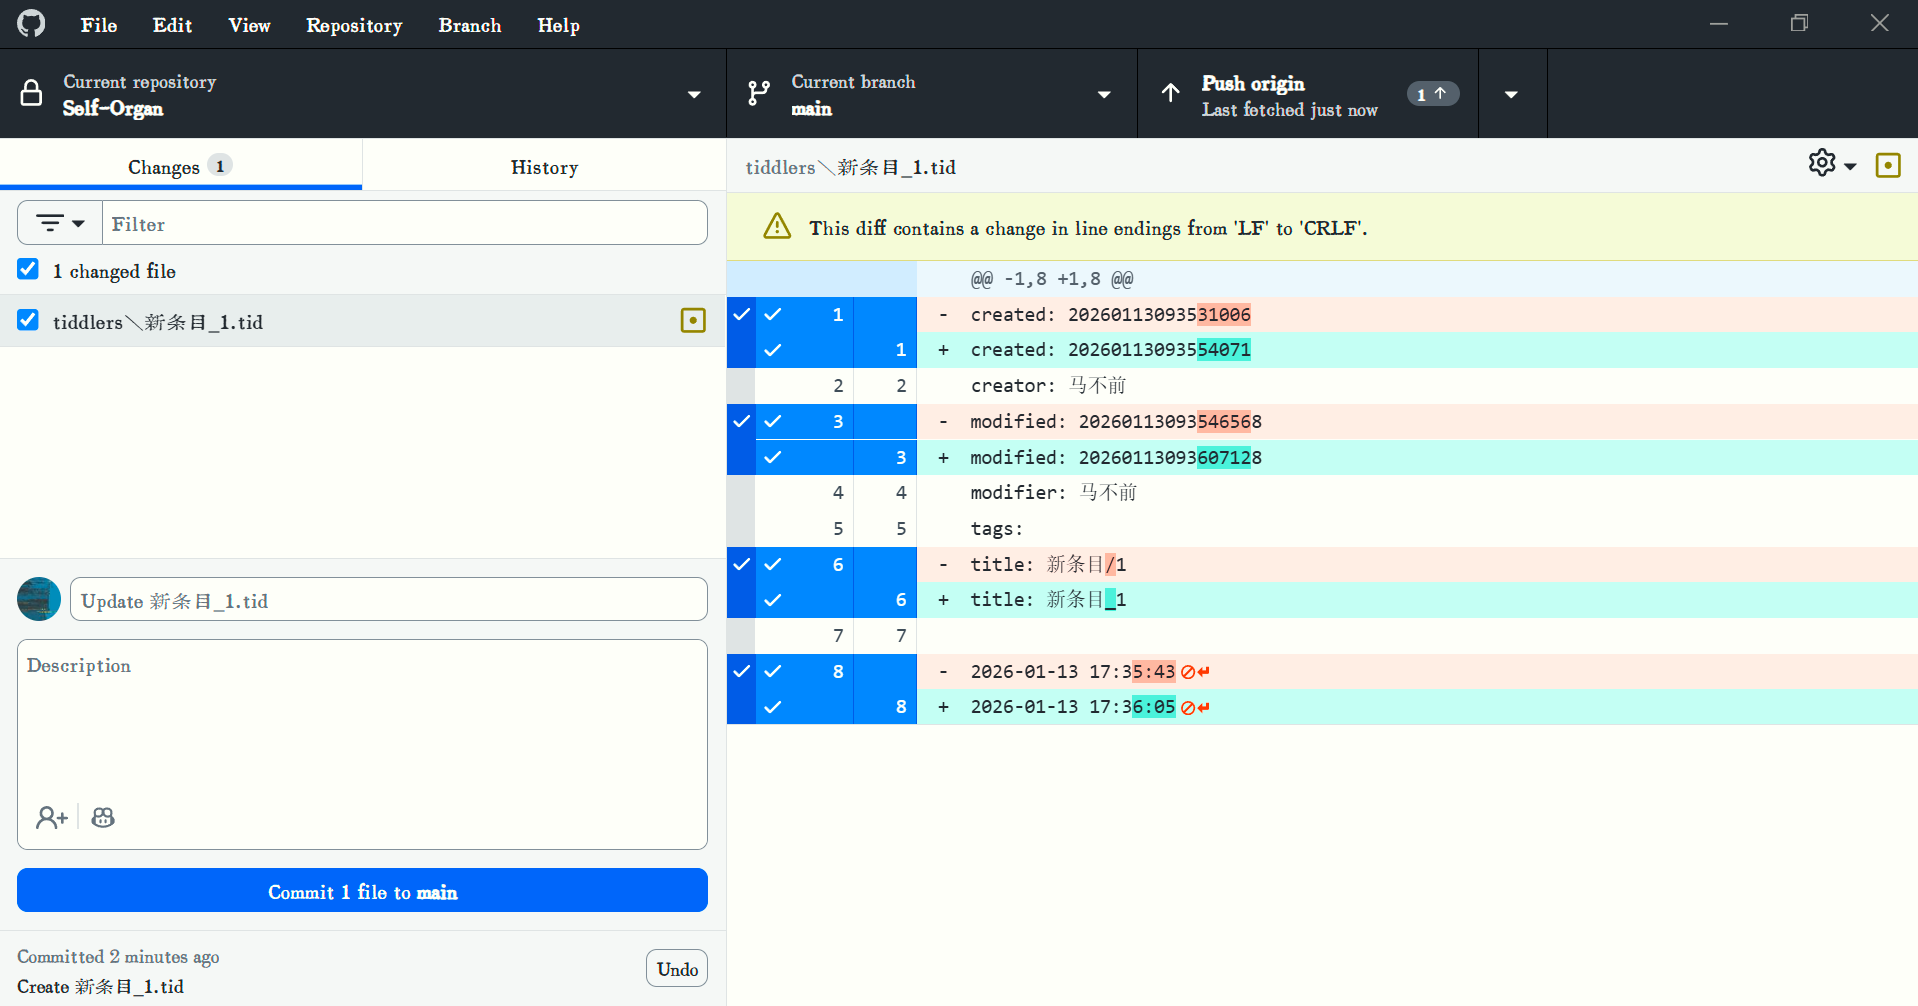Click the Copilot generate commit message icon
1918x1006 pixels.
tap(103, 817)
